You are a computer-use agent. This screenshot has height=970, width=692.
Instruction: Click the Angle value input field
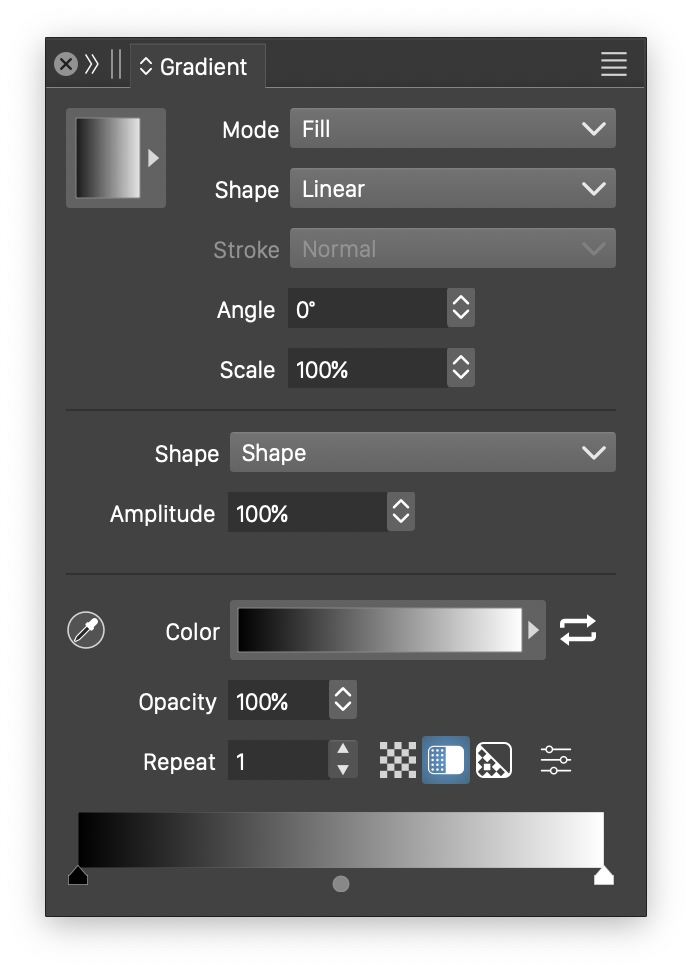366,309
